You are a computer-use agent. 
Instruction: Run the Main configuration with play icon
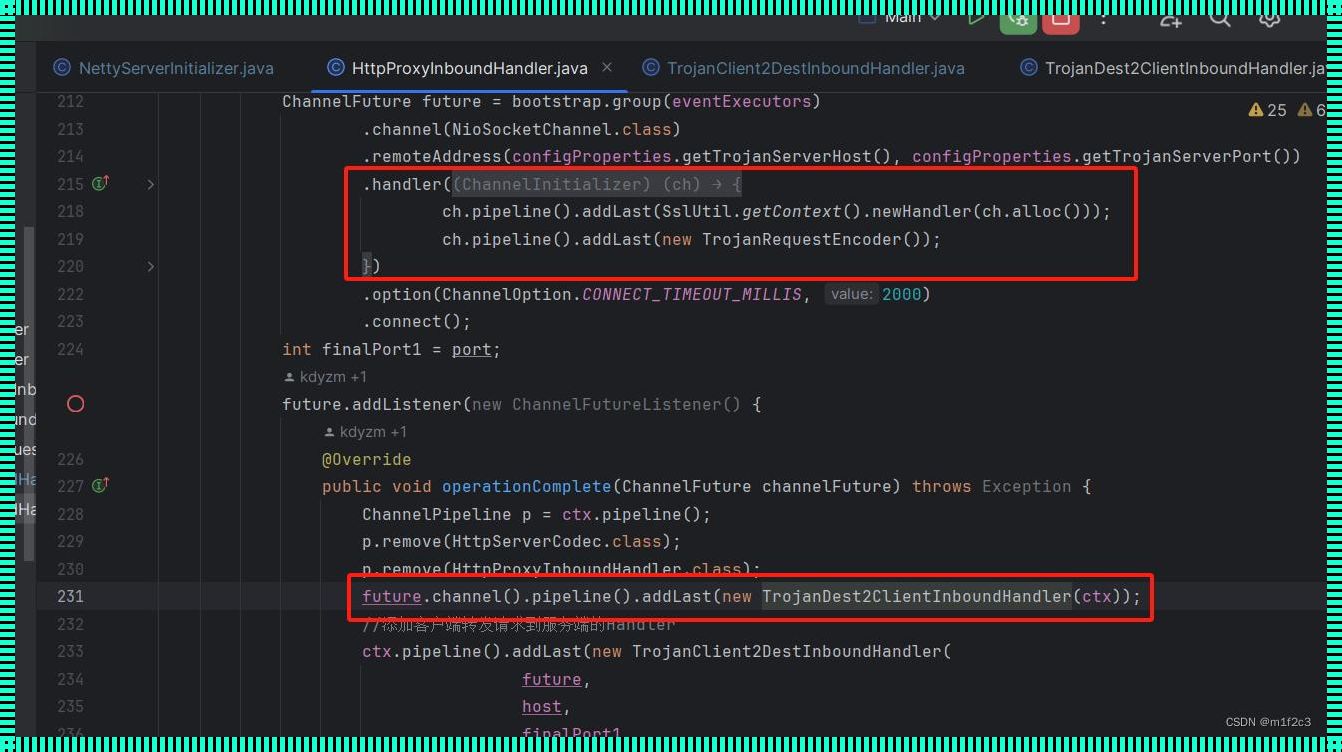[x=976, y=19]
